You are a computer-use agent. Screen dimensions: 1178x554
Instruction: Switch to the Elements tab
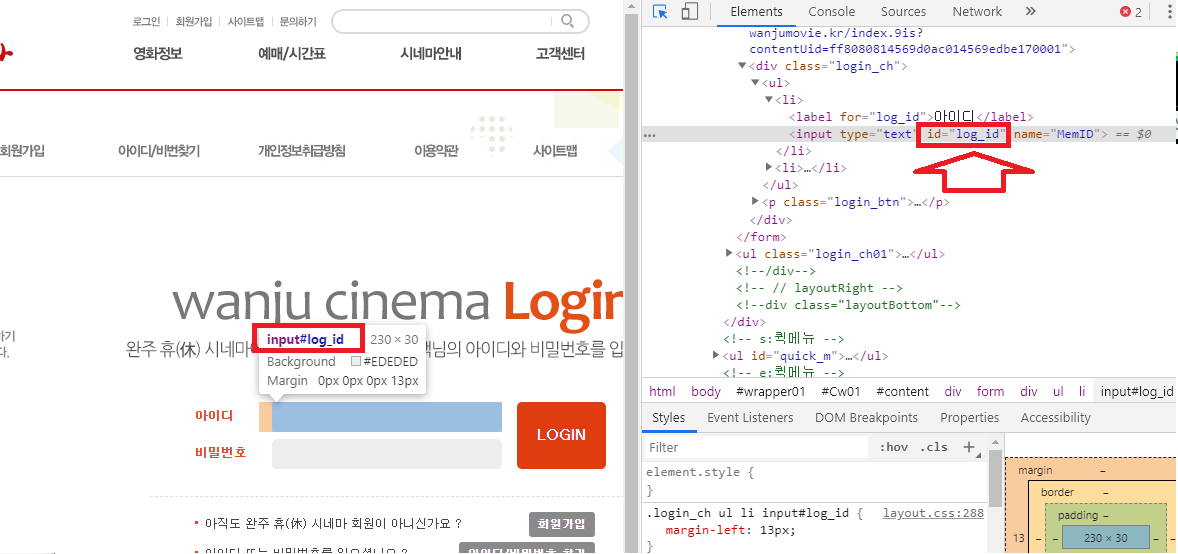pos(756,11)
